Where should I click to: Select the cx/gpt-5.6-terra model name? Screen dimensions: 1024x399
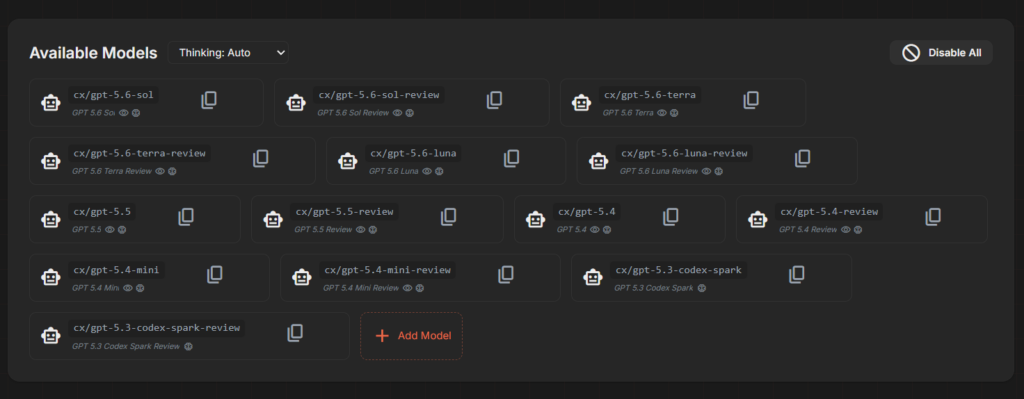(x=650, y=95)
